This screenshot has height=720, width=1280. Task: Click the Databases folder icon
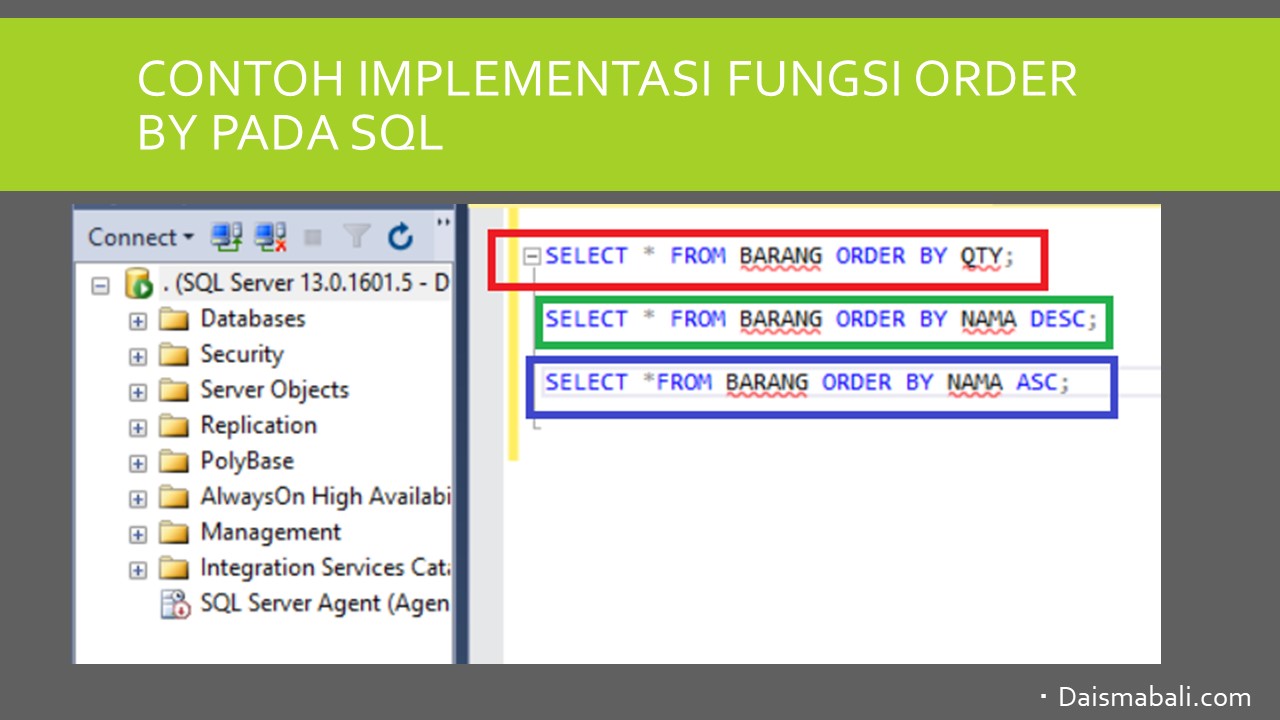click(x=174, y=320)
